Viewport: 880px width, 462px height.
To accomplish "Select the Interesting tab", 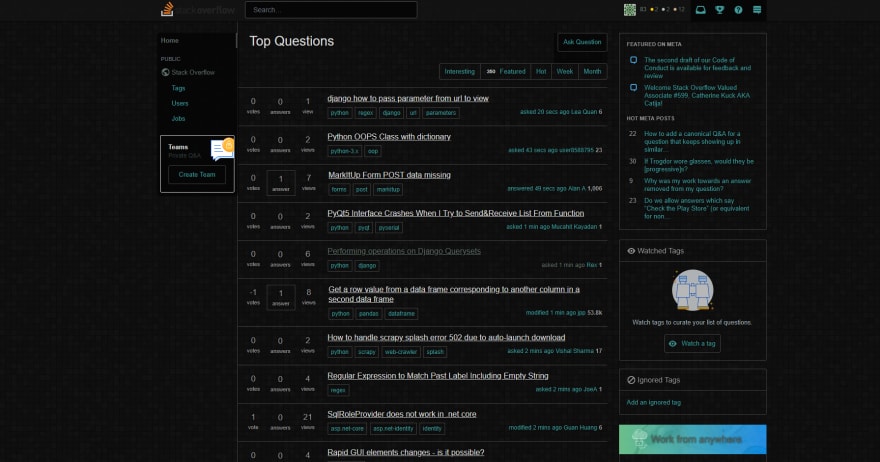I will point(460,71).
